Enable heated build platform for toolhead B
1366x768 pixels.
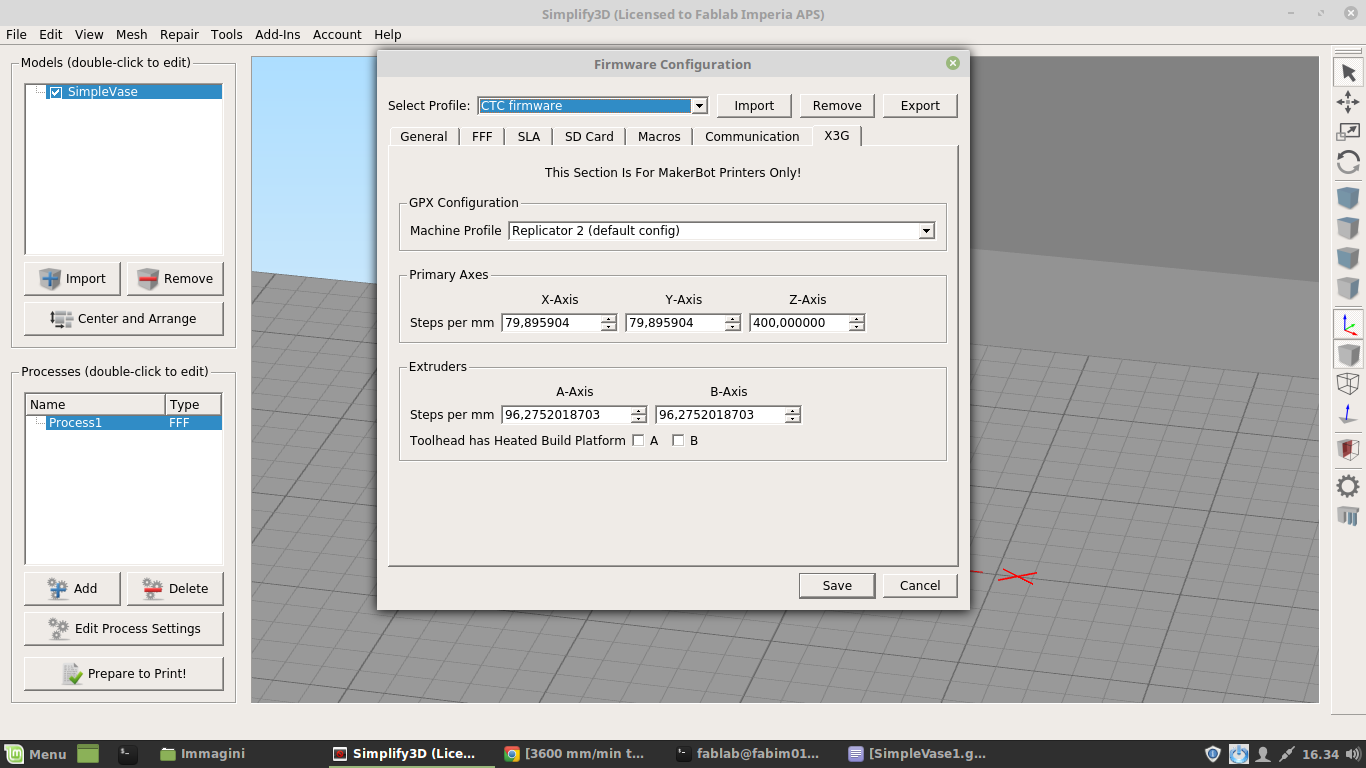[678, 441]
